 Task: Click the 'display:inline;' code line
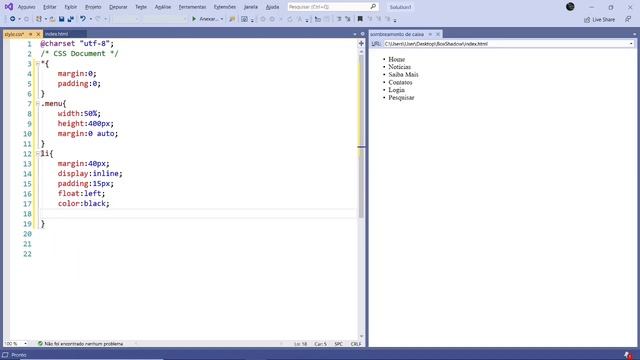pos(90,173)
